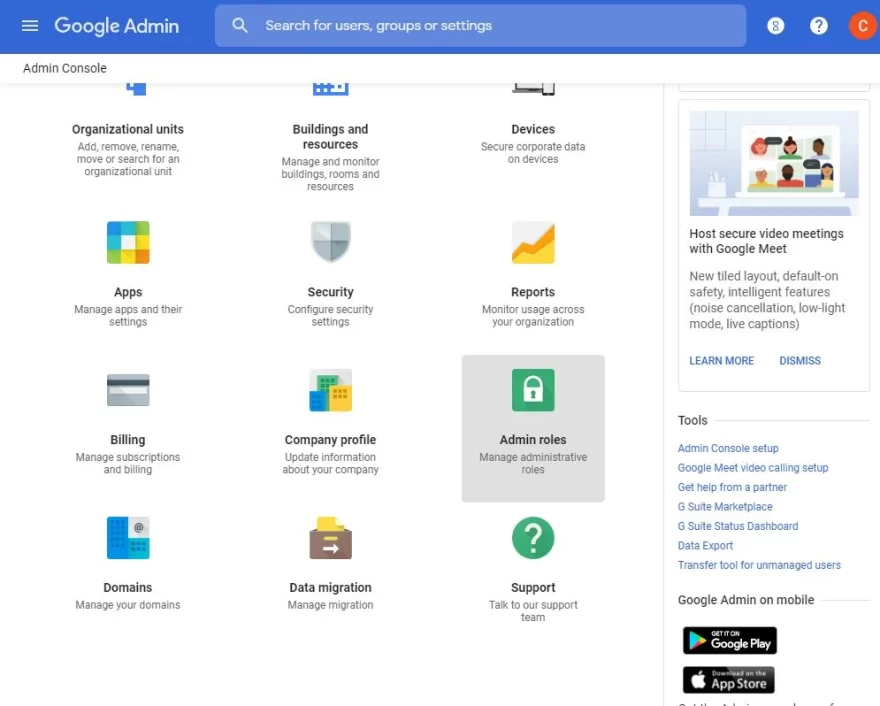Select the Apps title
Screen dimensions: 880x706
click(128, 292)
